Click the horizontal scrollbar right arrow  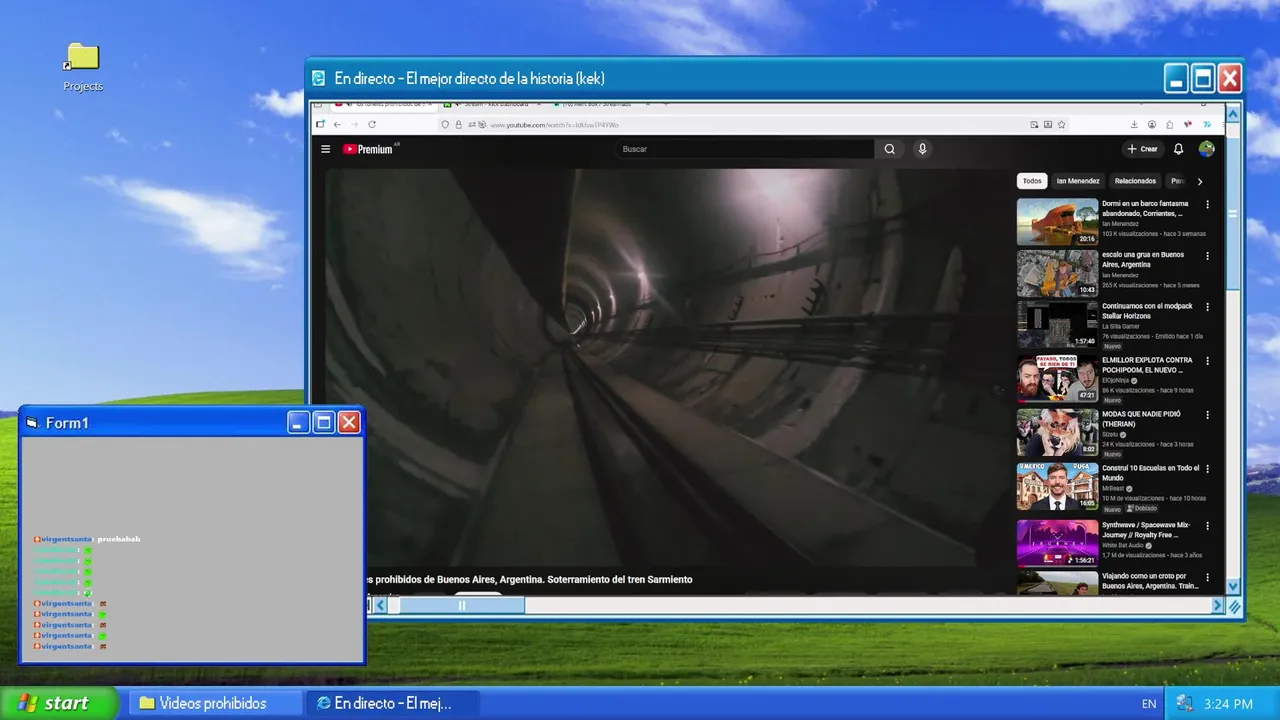(x=1217, y=605)
